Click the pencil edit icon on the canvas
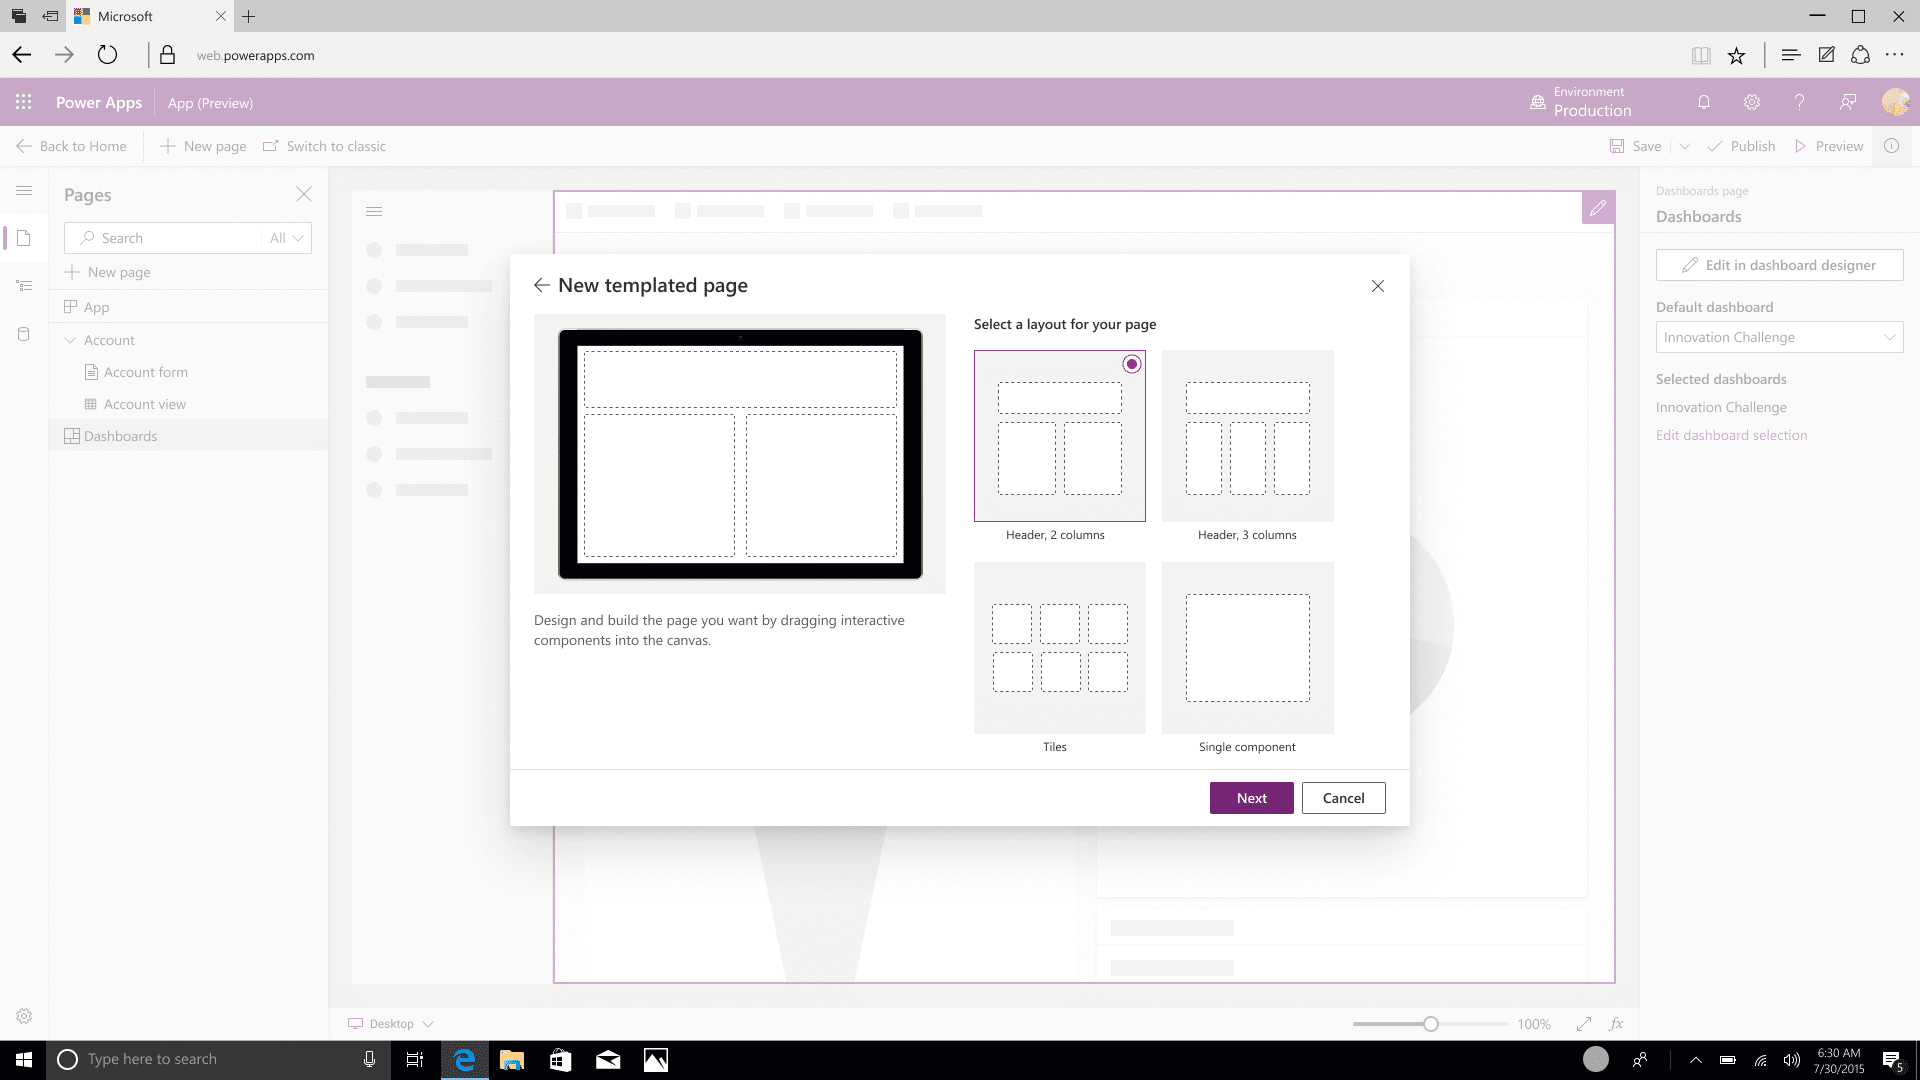 pyautogui.click(x=1598, y=208)
